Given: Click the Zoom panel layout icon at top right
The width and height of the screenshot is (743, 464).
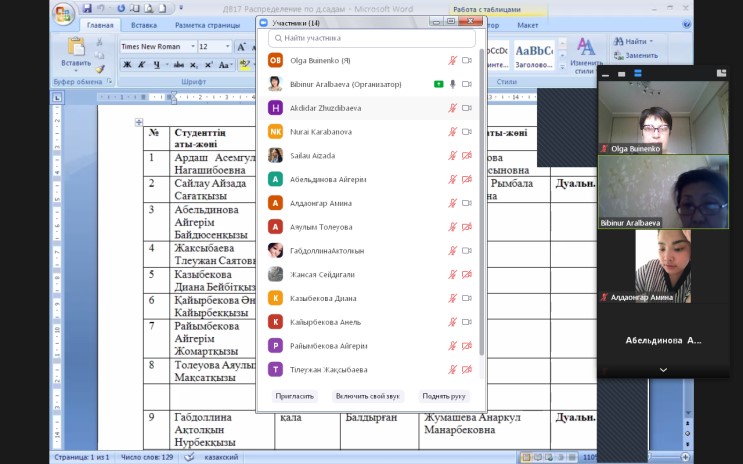Looking at the screenshot, I should 721,73.
